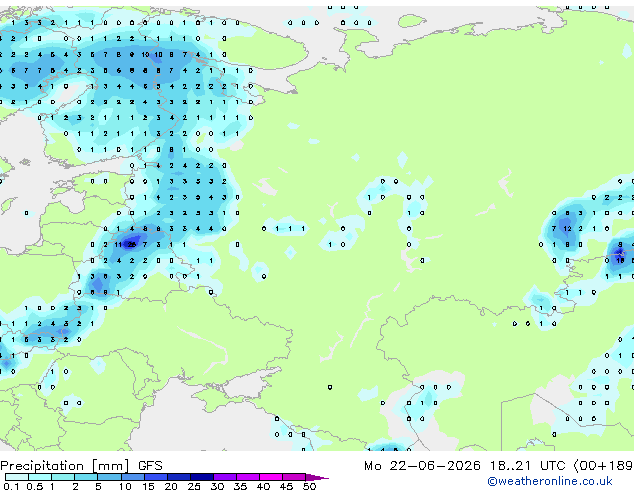Screen dimensions: 634x490
Task: Pick the legend swatch between 25 and 30
Action: [x=202, y=477]
